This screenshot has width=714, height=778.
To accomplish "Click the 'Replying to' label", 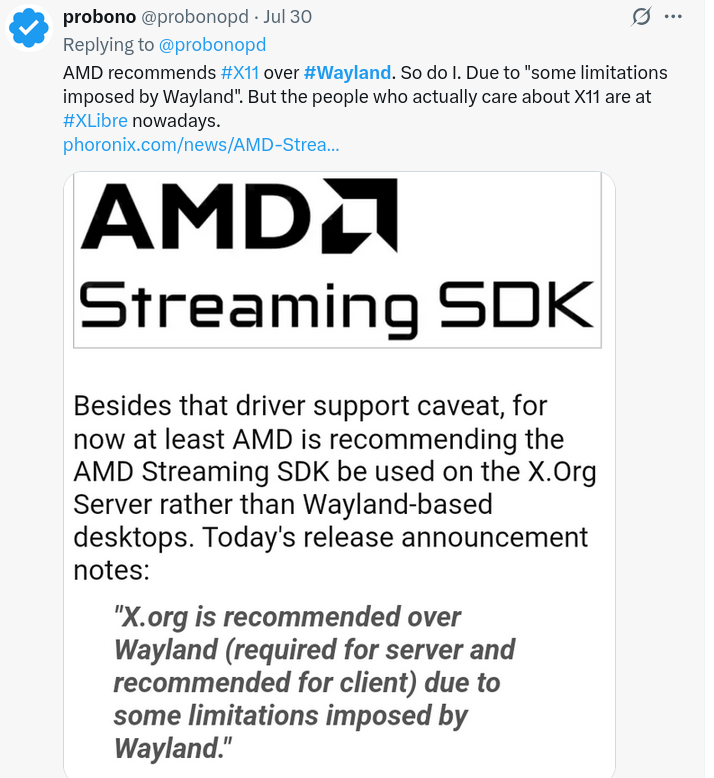I will click(x=108, y=45).
